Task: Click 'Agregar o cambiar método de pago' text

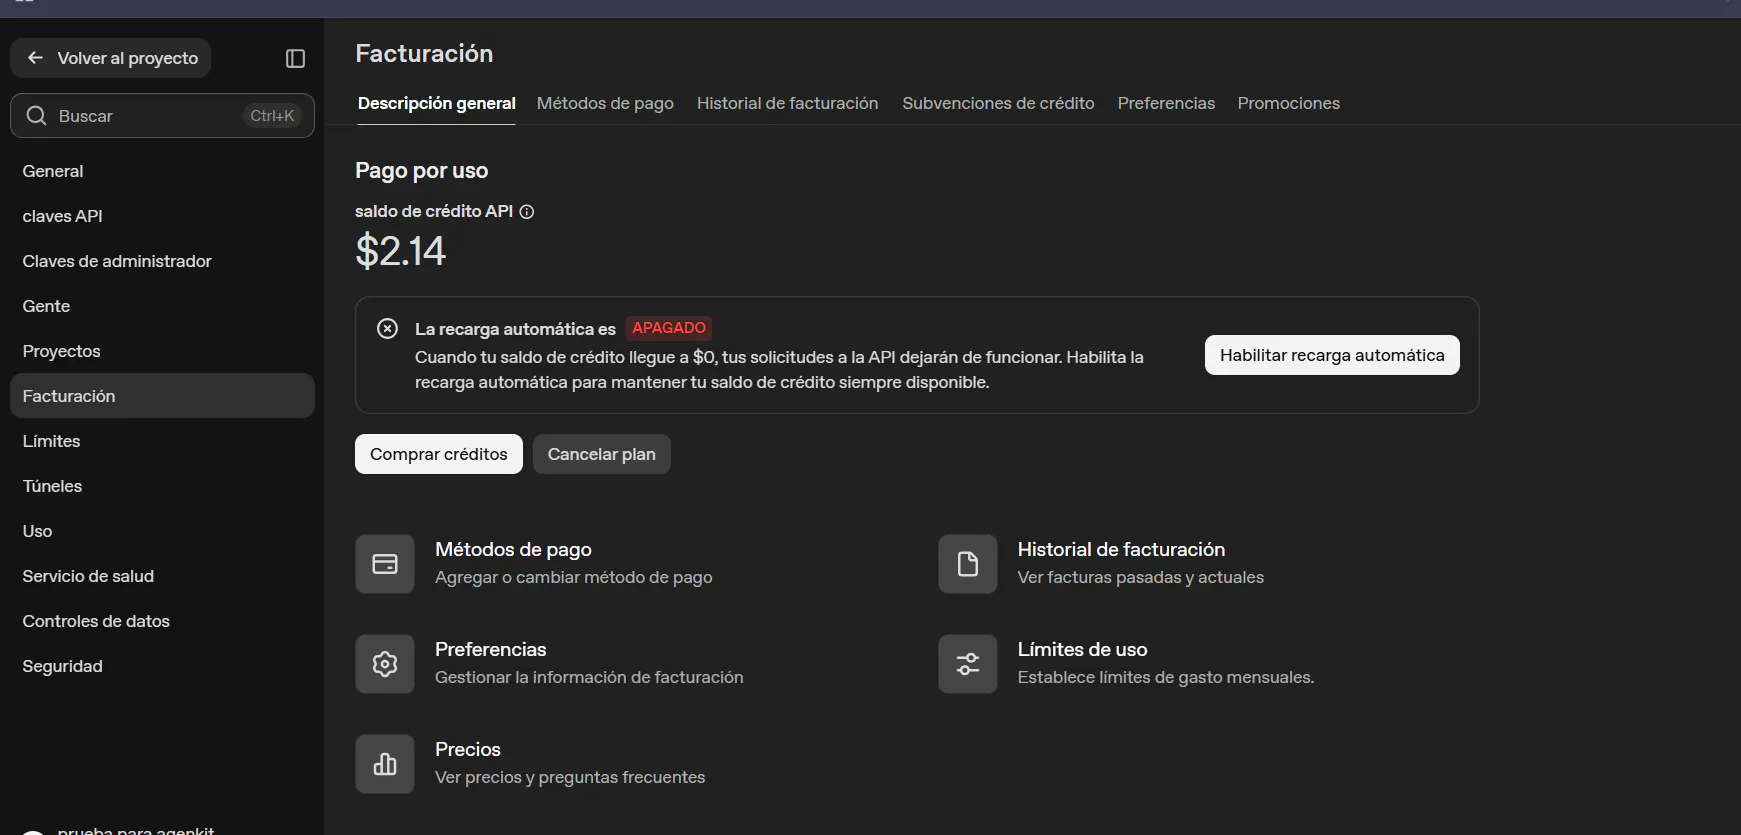Action: click(x=574, y=578)
